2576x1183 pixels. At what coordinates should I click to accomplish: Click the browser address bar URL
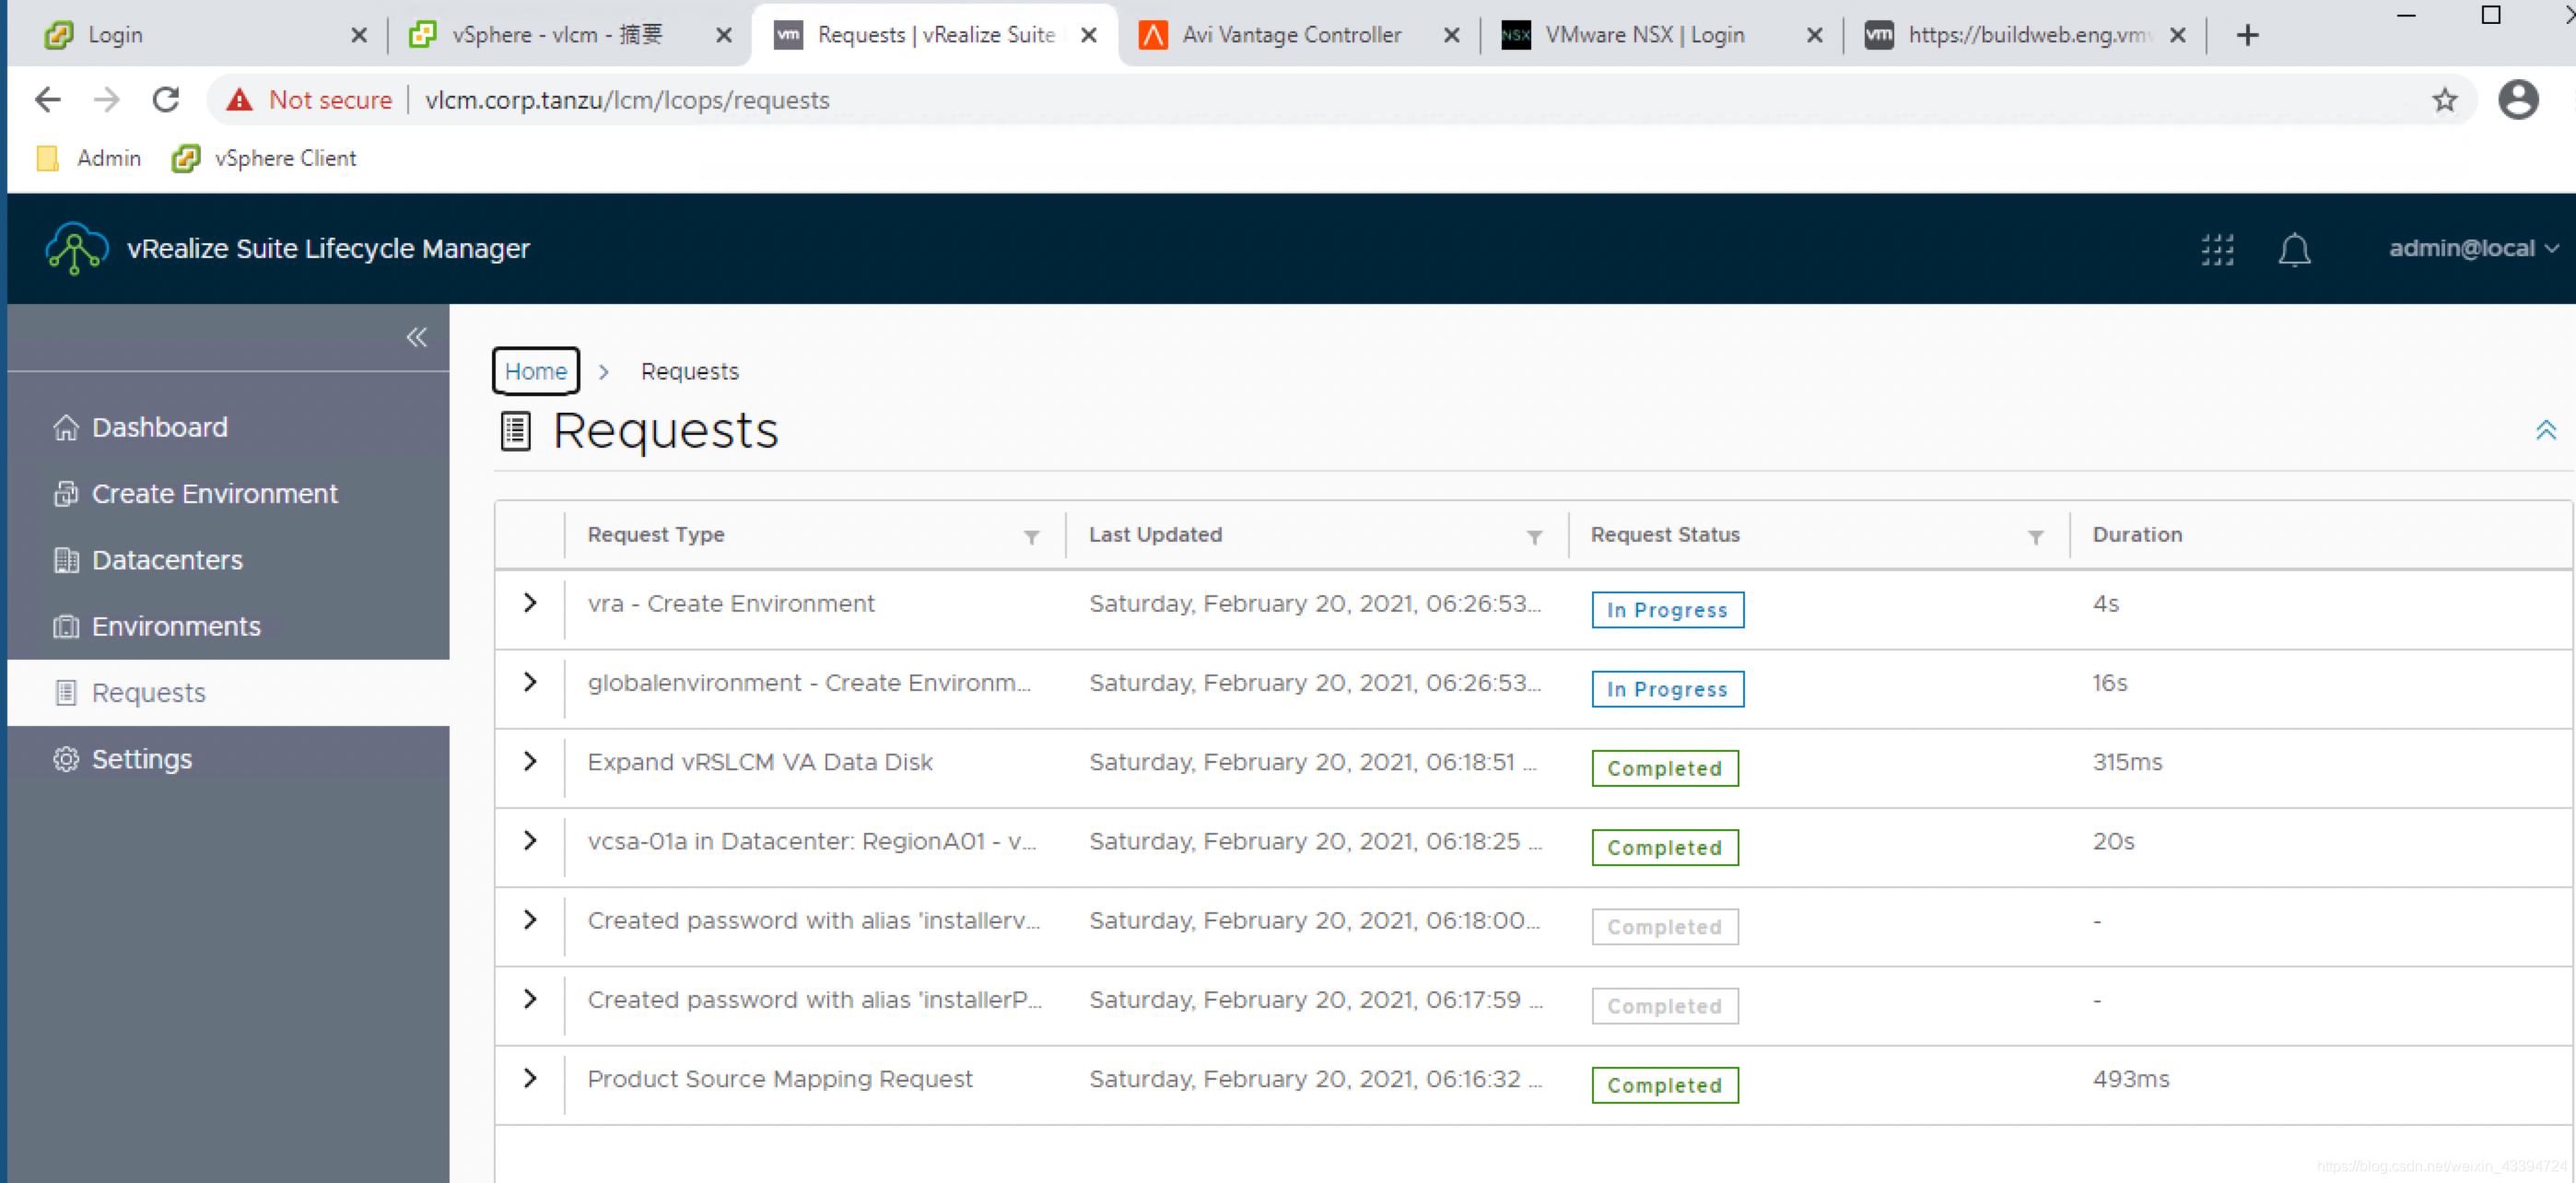click(627, 100)
